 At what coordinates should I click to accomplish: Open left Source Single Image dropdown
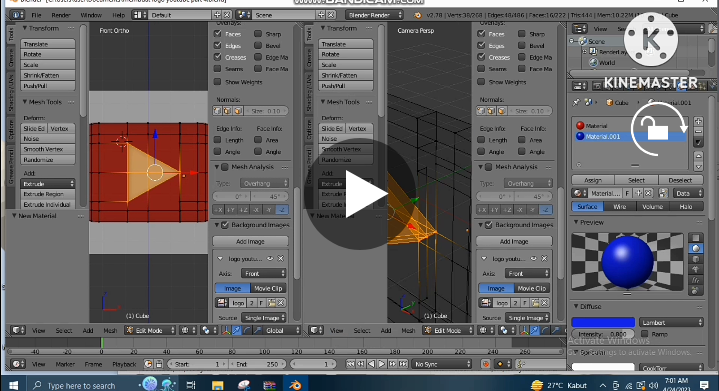click(263, 318)
